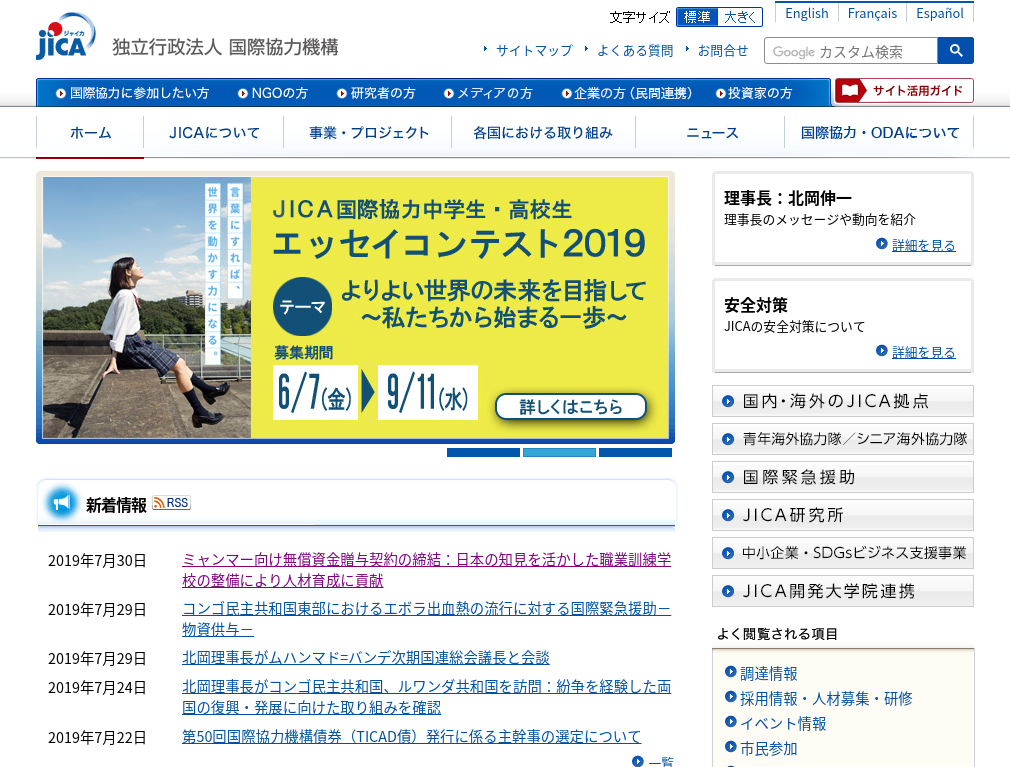Screen dimensions: 1010x767
Task: Click the red book icon in サイト活用ガイド
Action: coord(850,90)
